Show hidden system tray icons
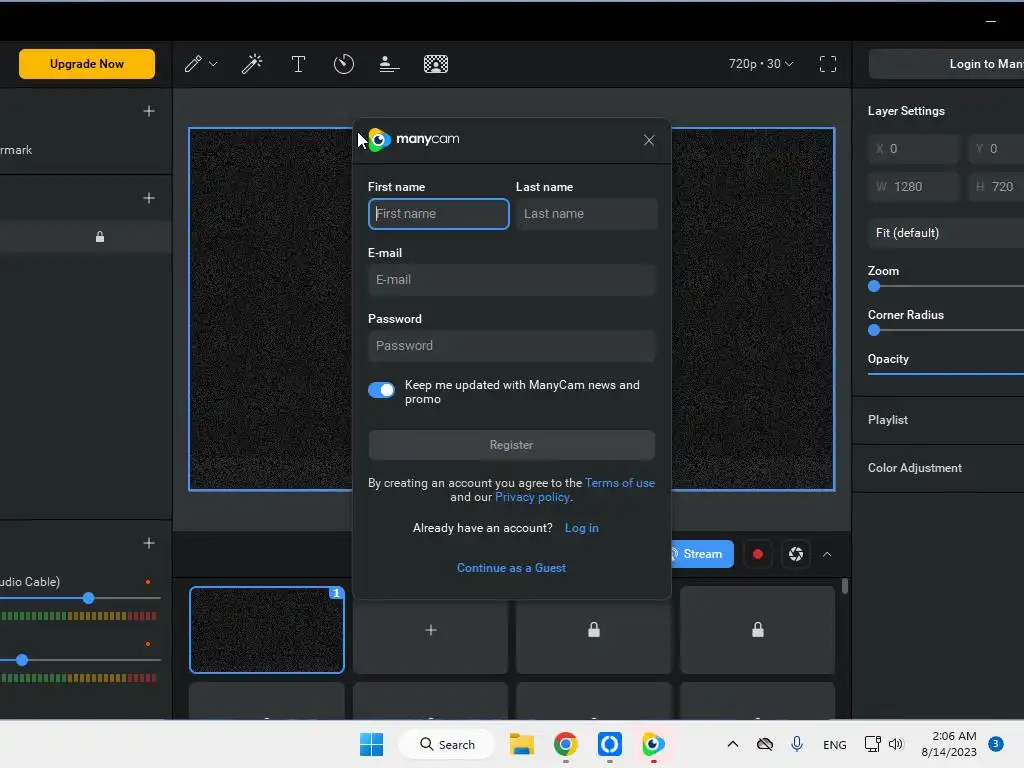Image resolution: width=1024 pixels, height=768 pixels. click(x=733, y=744)
